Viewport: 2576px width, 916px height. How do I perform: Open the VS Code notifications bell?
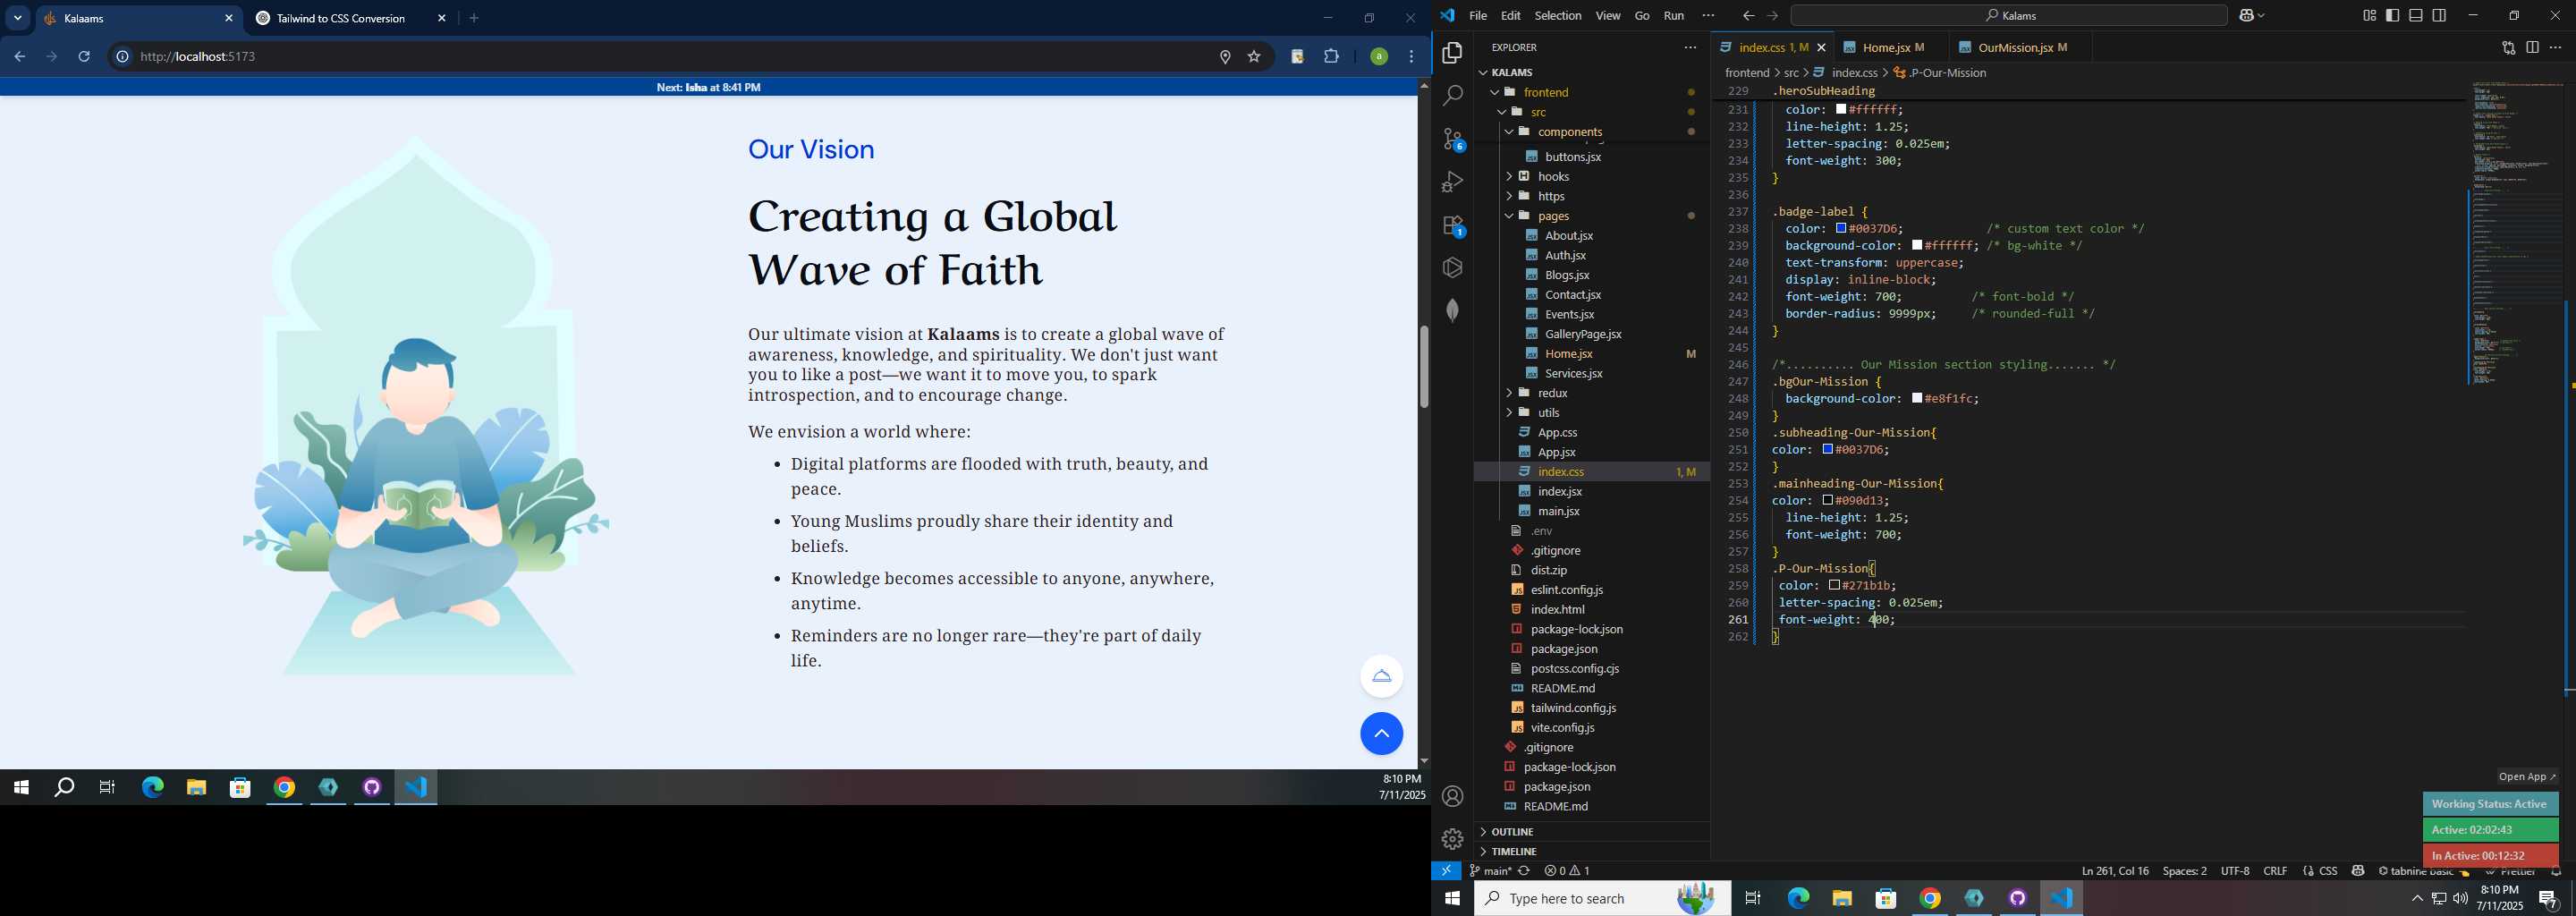(x=2556, y=873)
